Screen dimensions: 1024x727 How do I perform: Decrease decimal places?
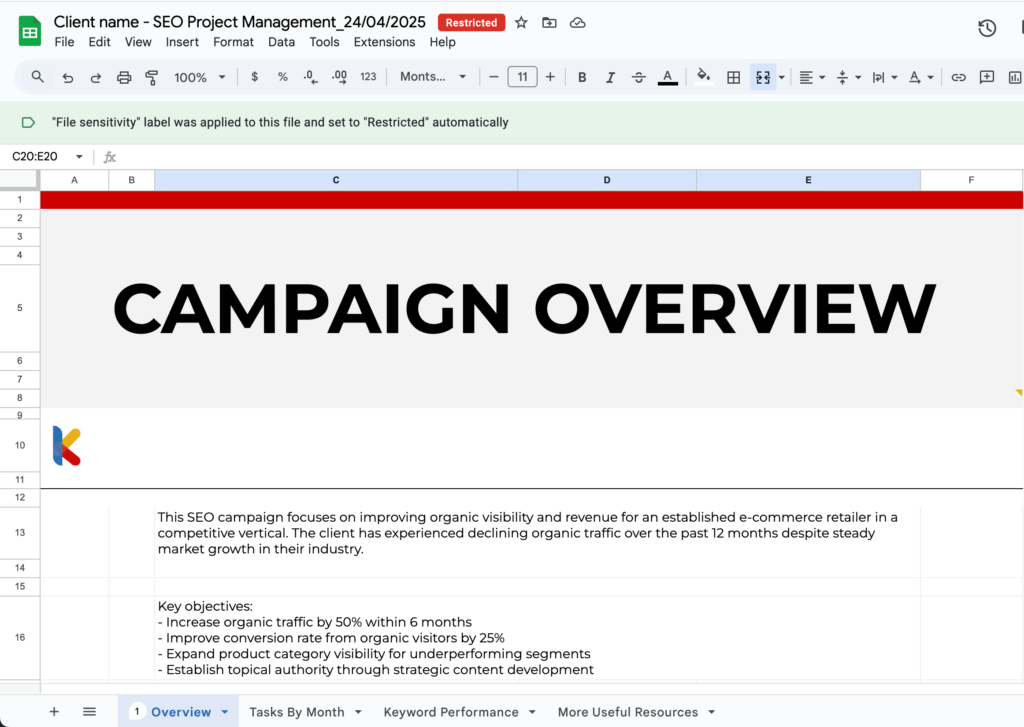click(310, 77)
